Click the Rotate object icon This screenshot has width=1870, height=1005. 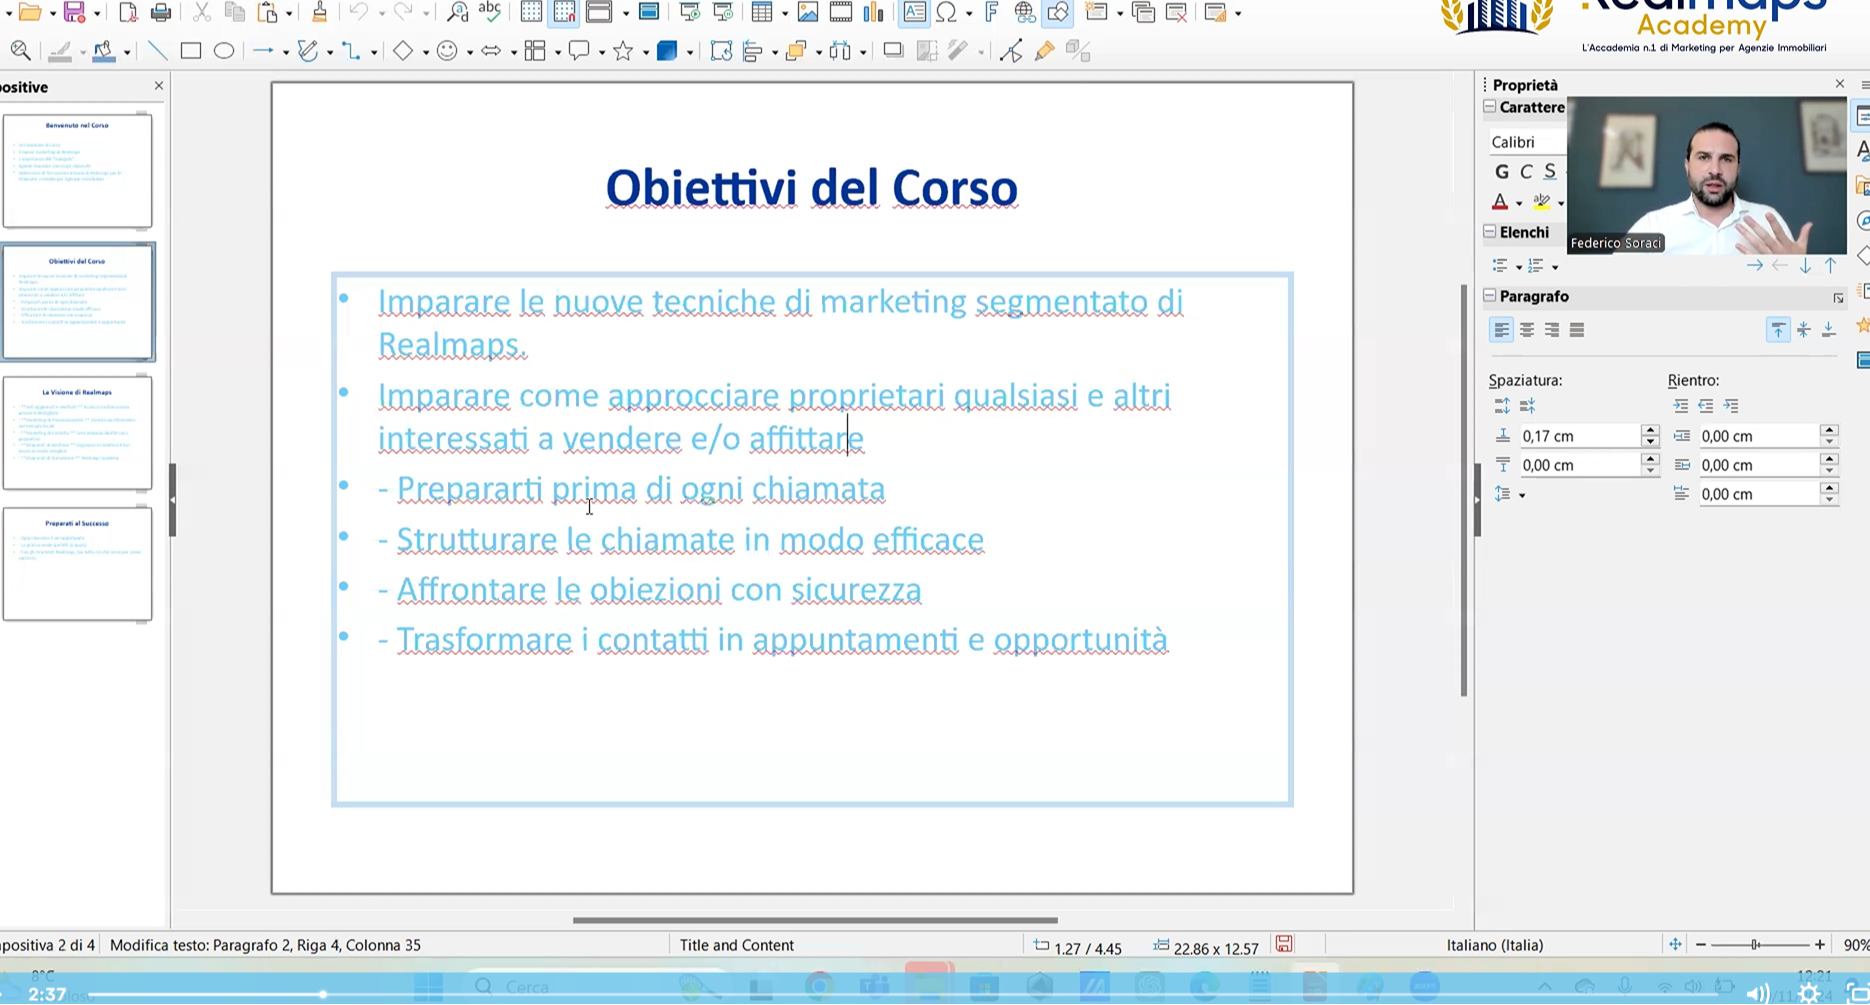[720, 51]
